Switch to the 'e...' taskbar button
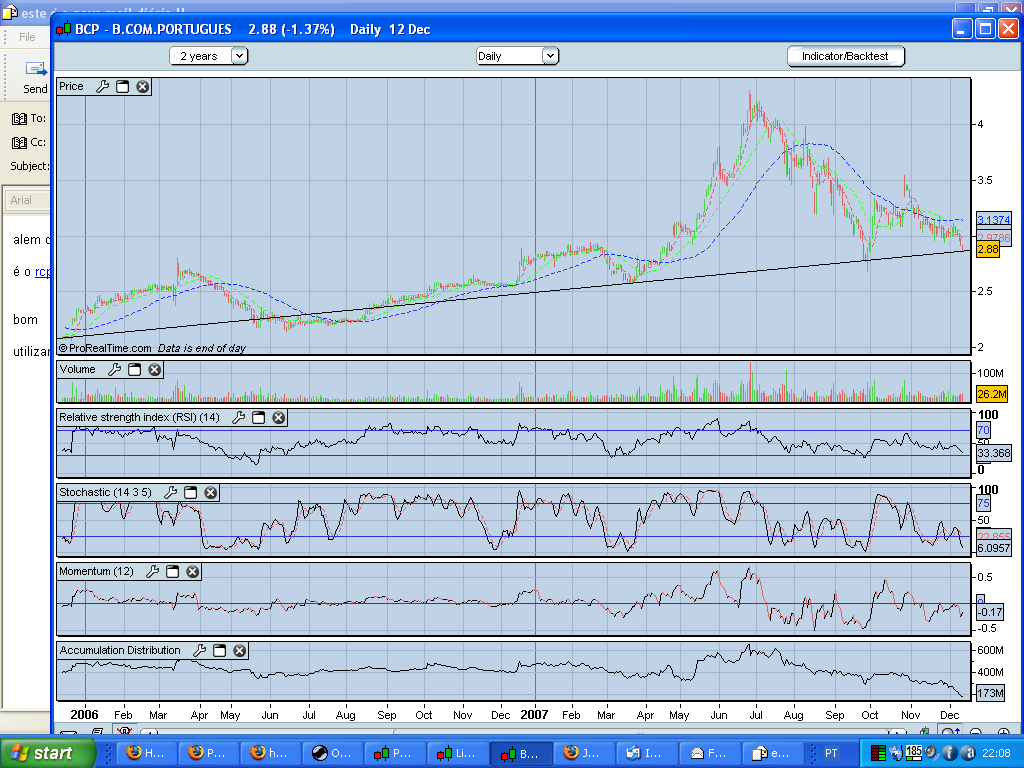 pos(771,753)
